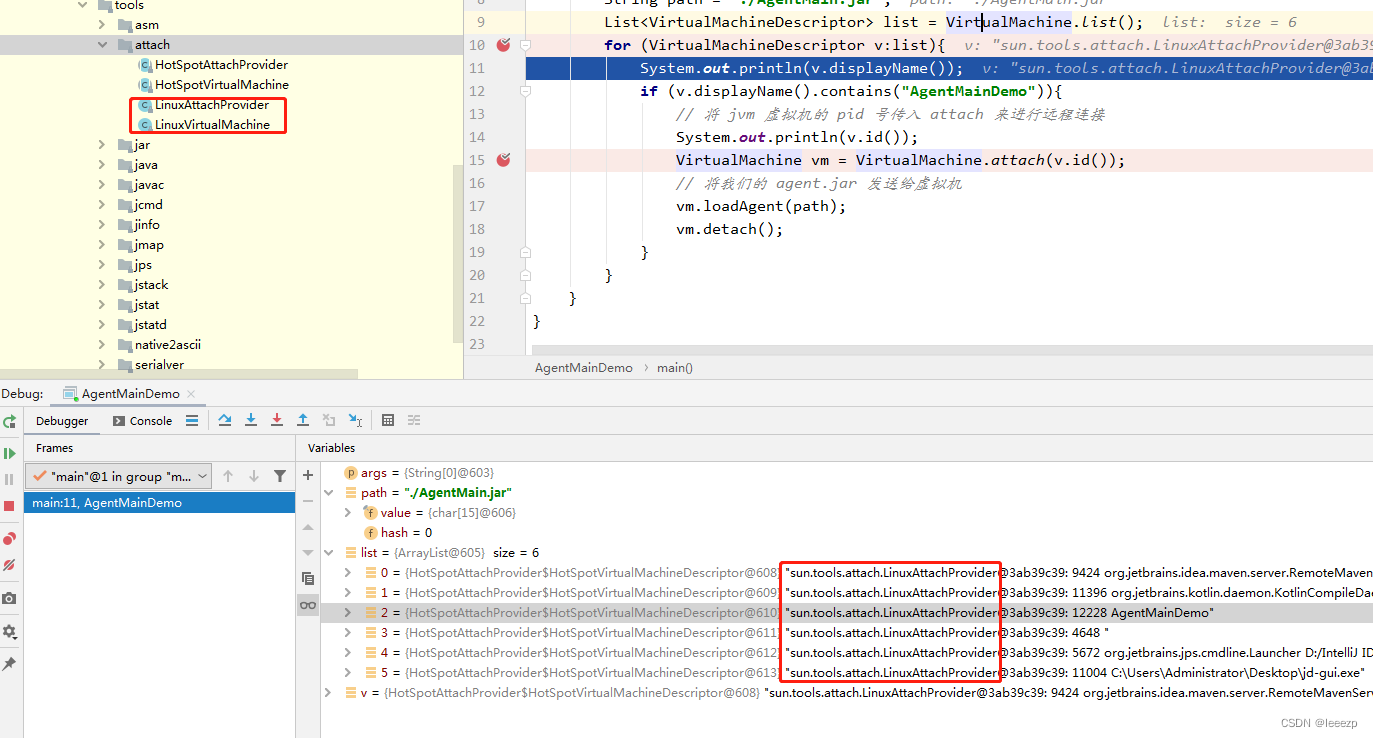This screenshot has width=1373, height=738.
Task: Collapse the attach folder in tree
Action: tap(103, 45)
